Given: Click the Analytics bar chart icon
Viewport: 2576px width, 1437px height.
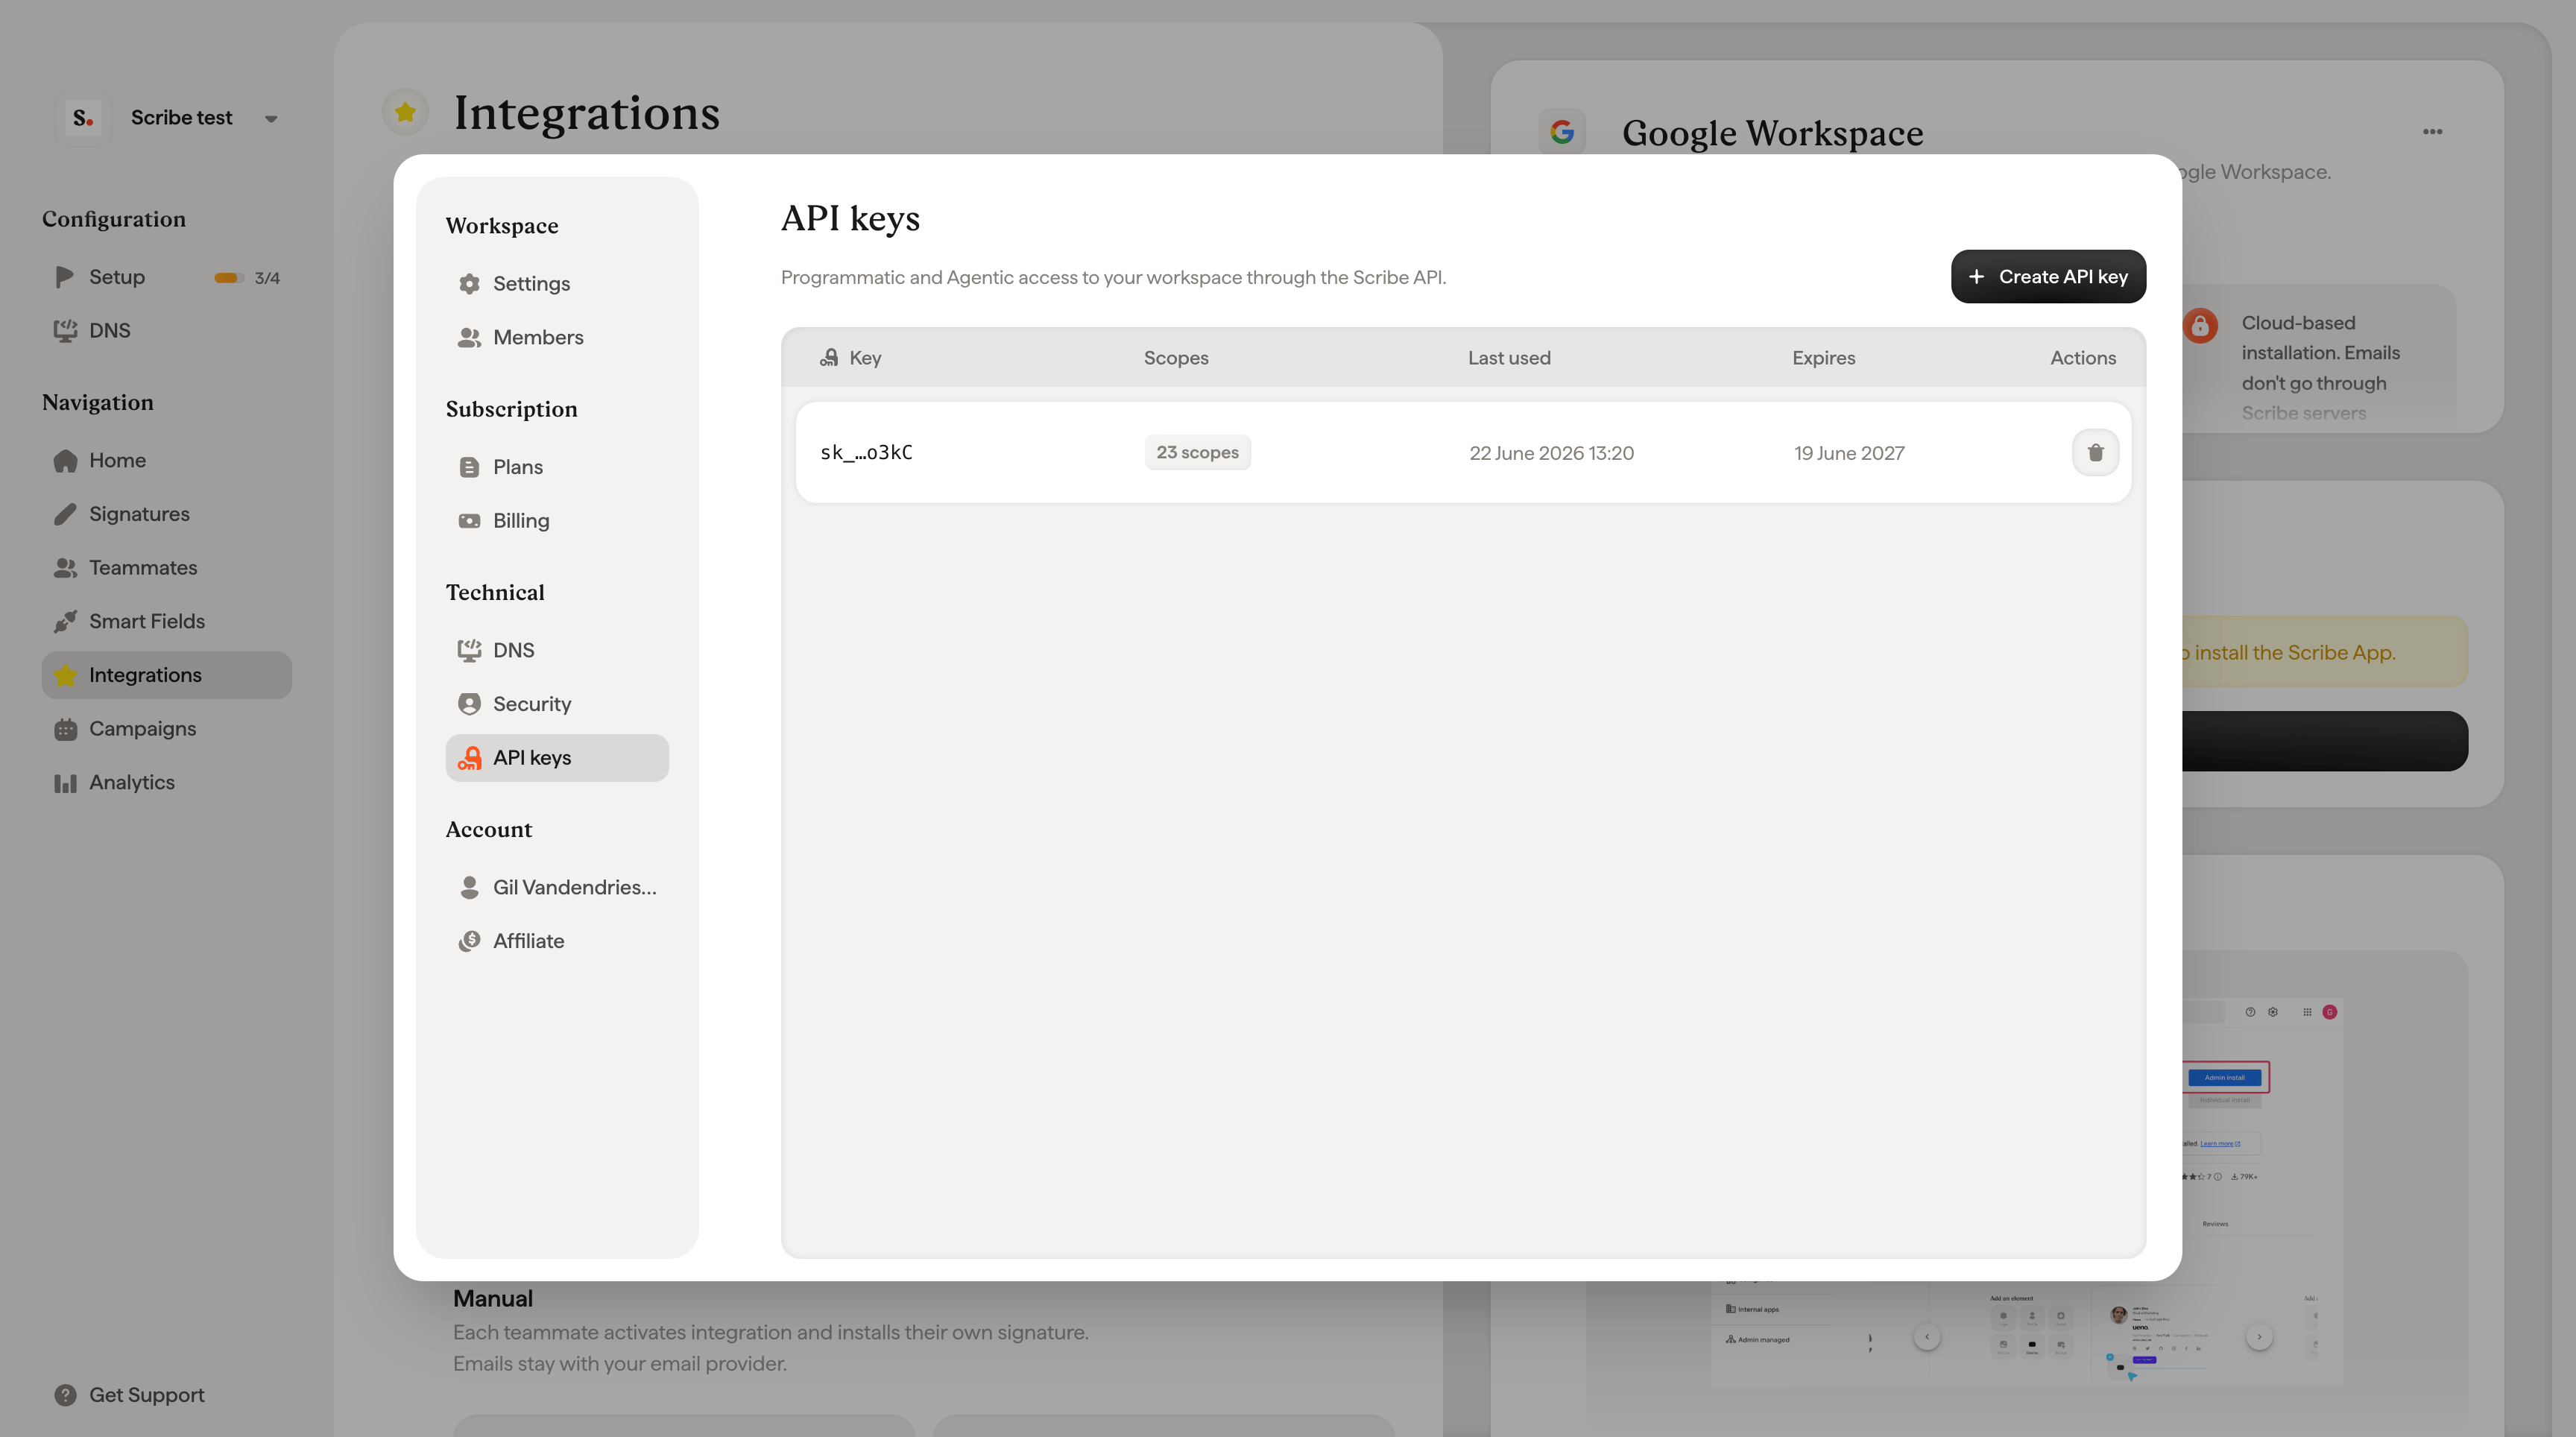Looking at the screenshot, I should (65, 783).
